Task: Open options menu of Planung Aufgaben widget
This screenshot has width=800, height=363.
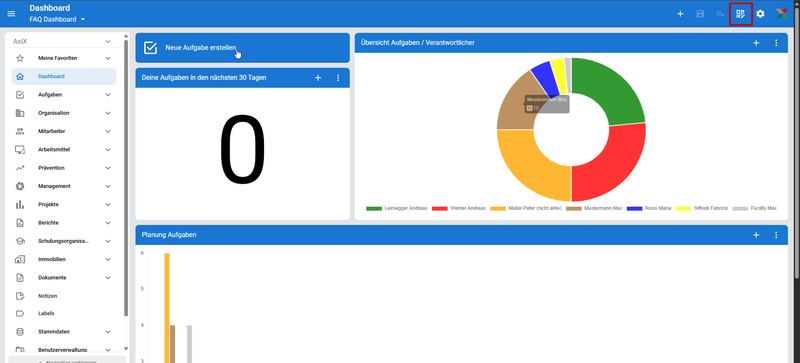Action: (776, 235)
